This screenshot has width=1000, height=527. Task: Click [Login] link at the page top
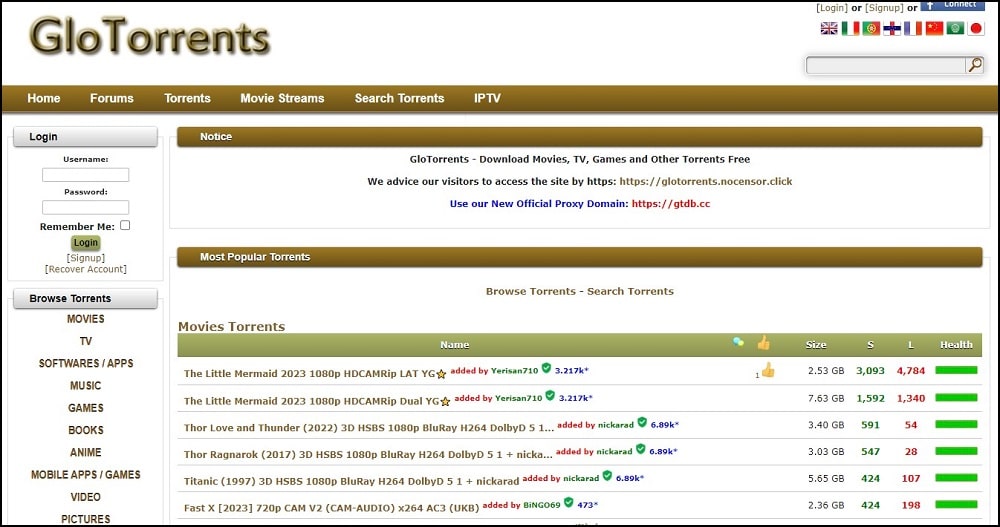pyautogui.click(x=832, y=8)
